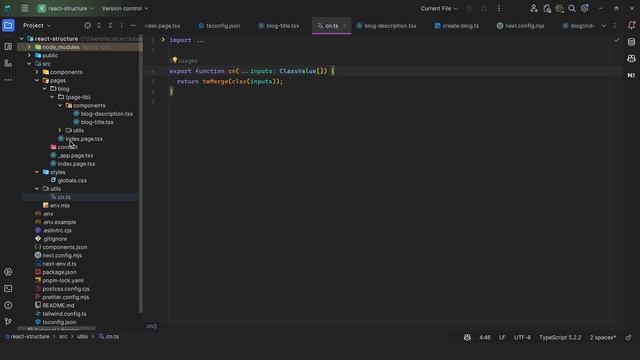Open the Current File run configuration dropdown
The height and width of the screenshot is (360, 640).
439,9
